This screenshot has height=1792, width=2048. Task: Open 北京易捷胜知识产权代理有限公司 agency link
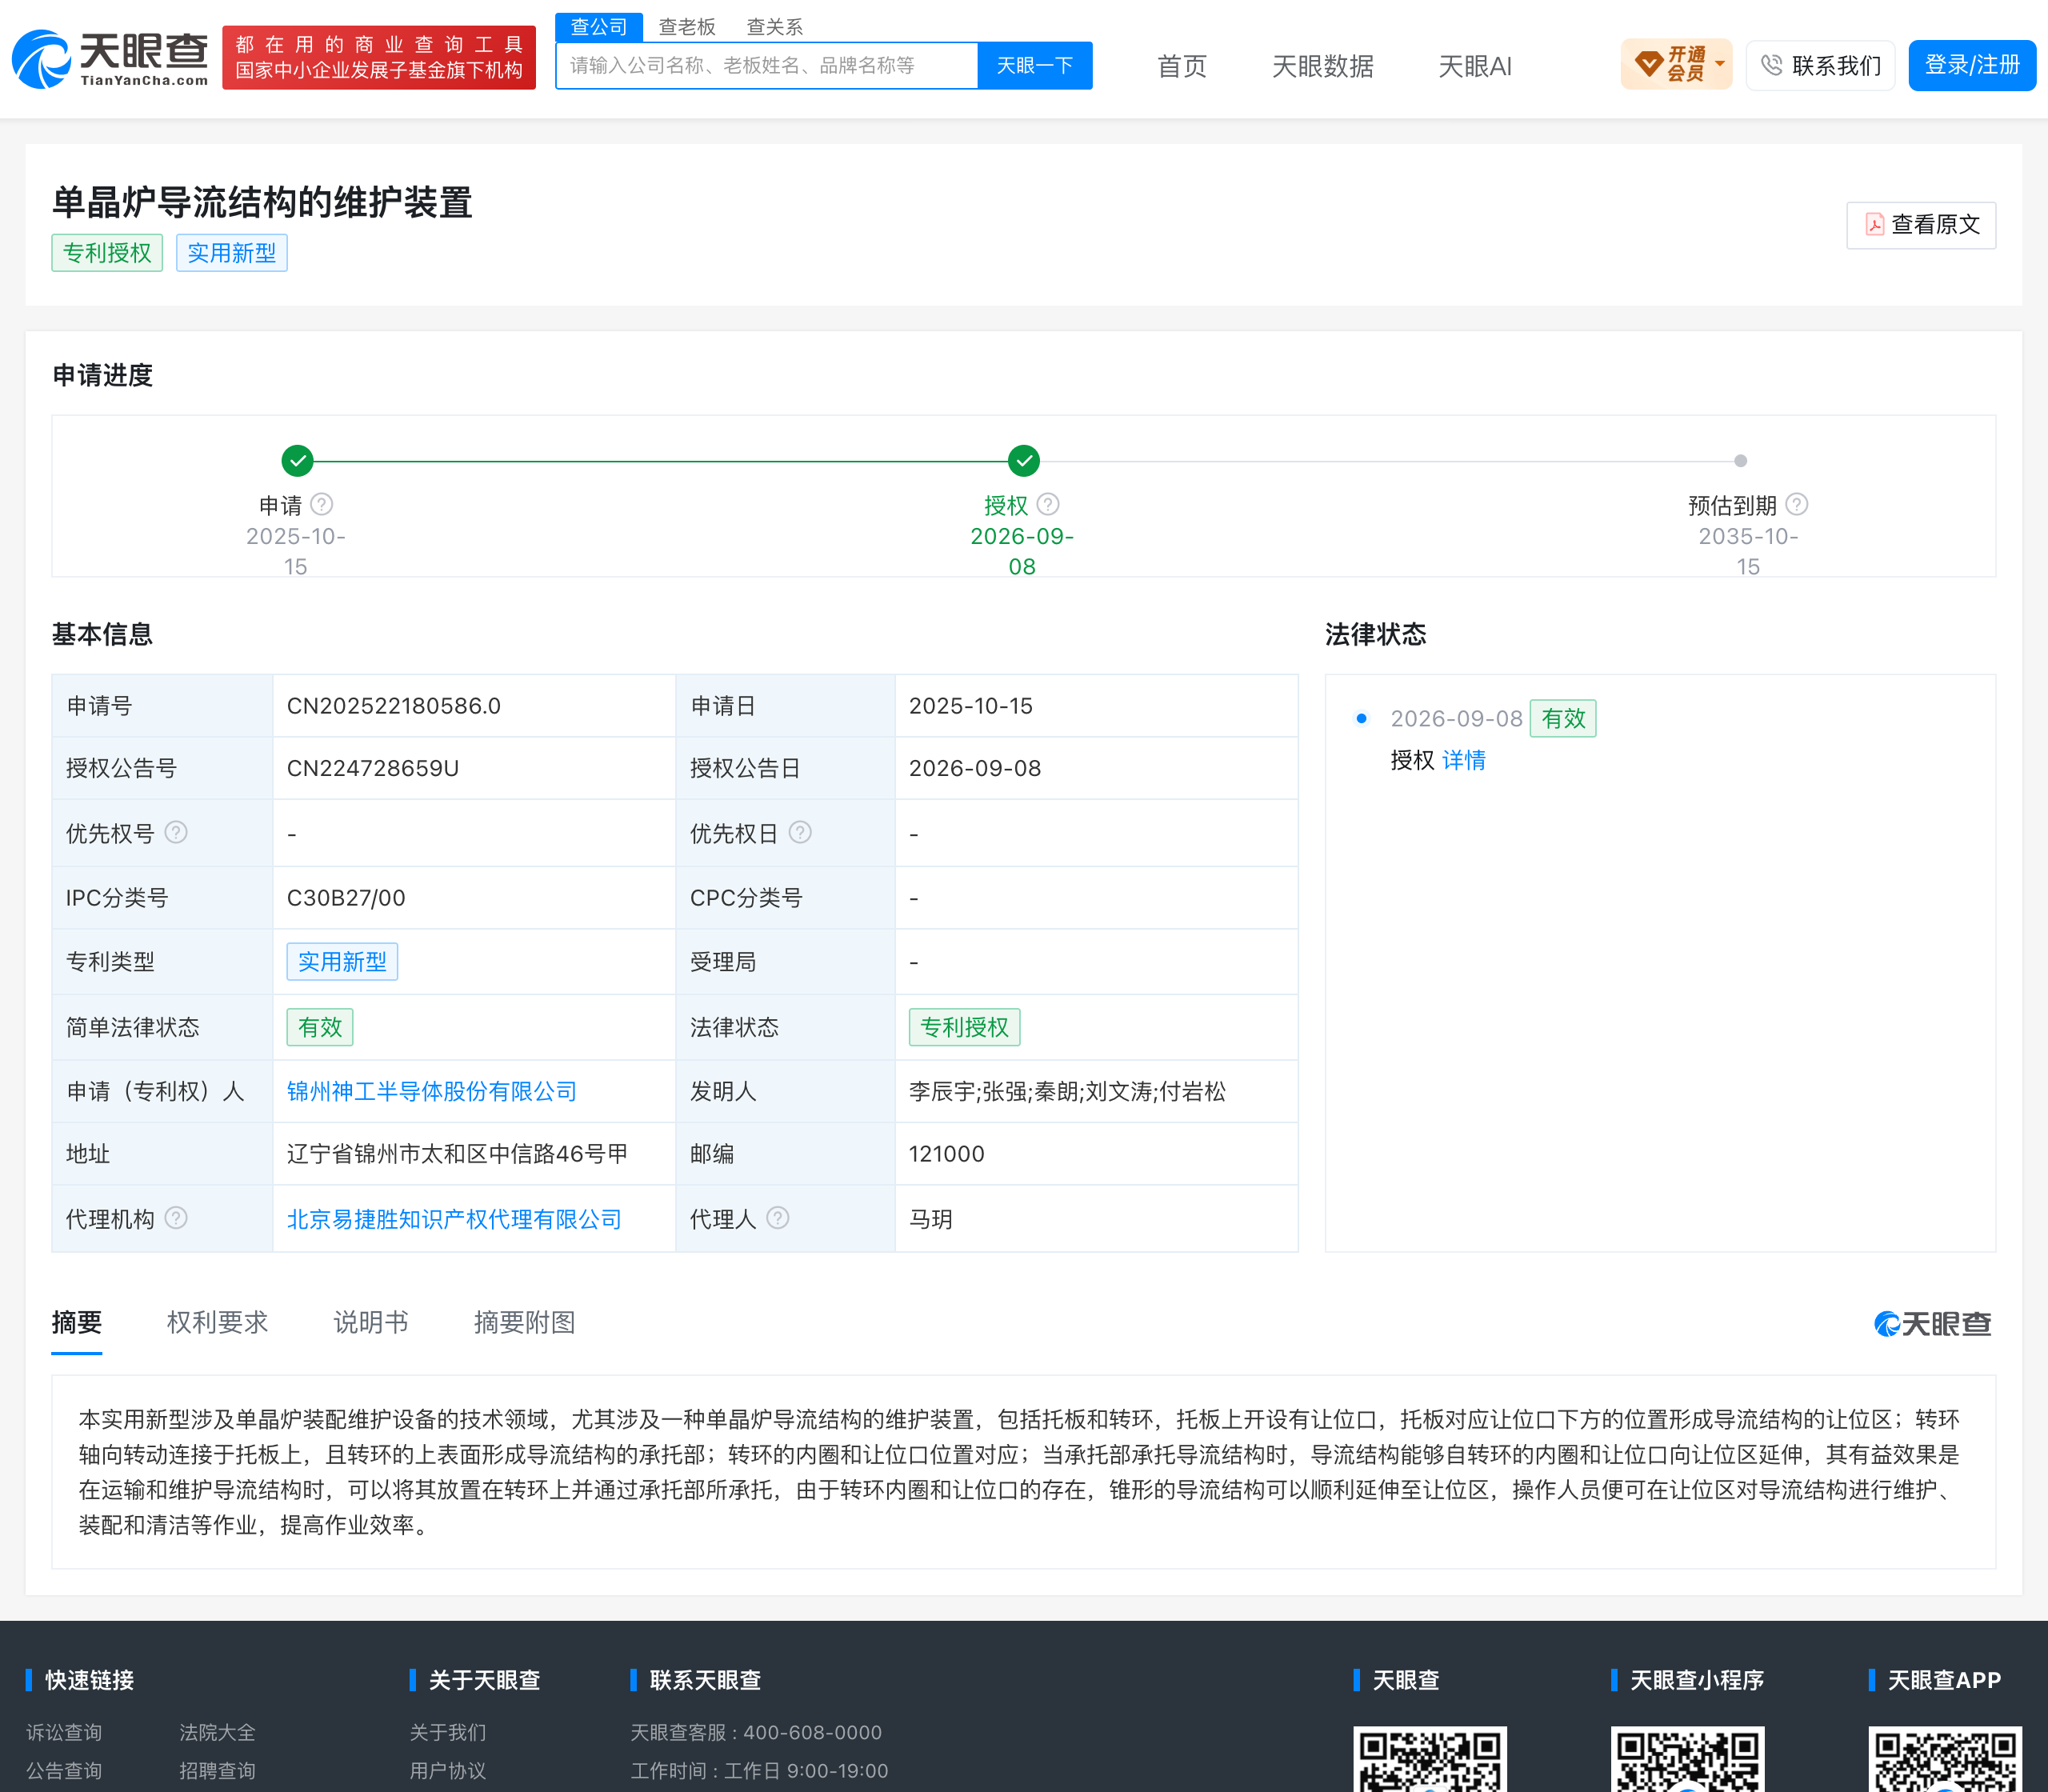pos(454,1219)
